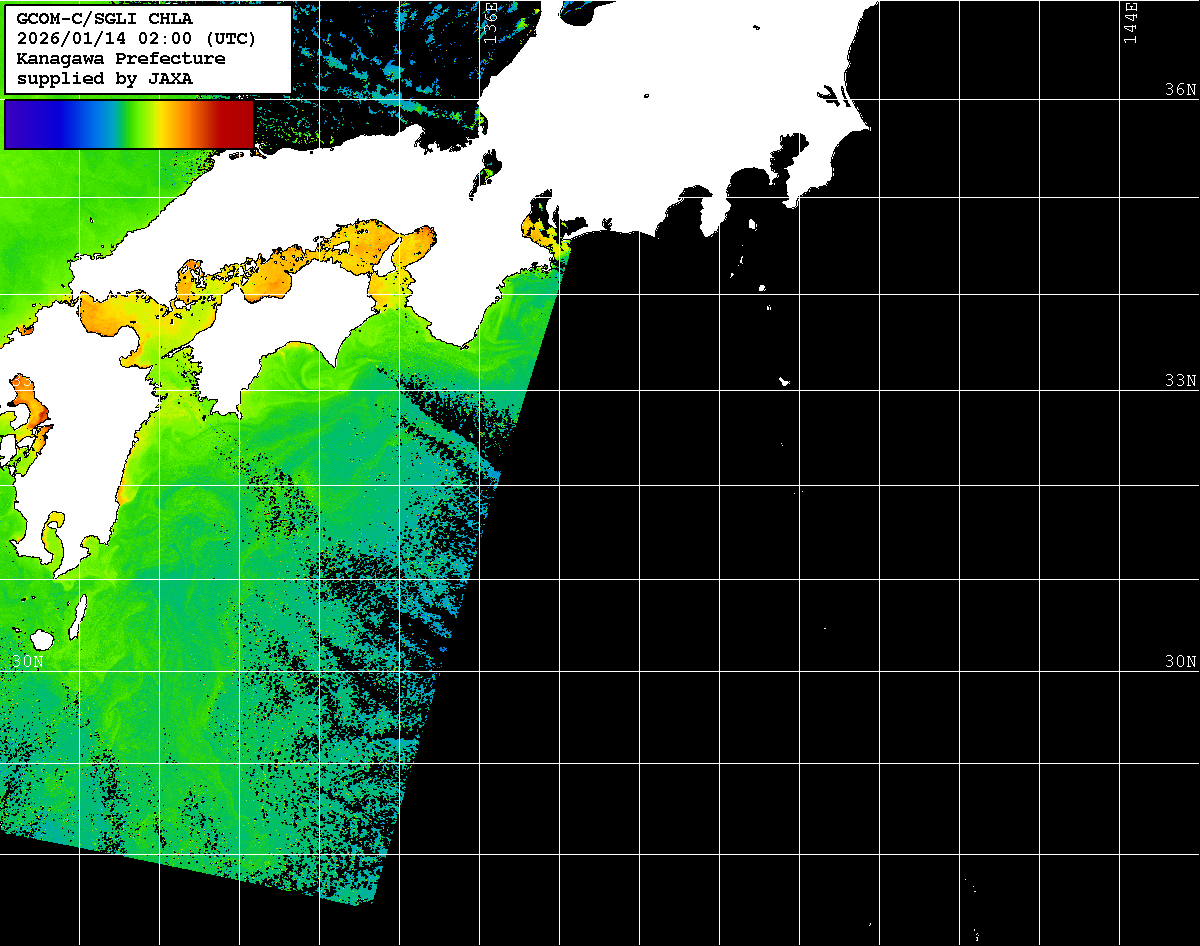
Task: Click the 36N latitude label
Action: (x=1180, y=89)
